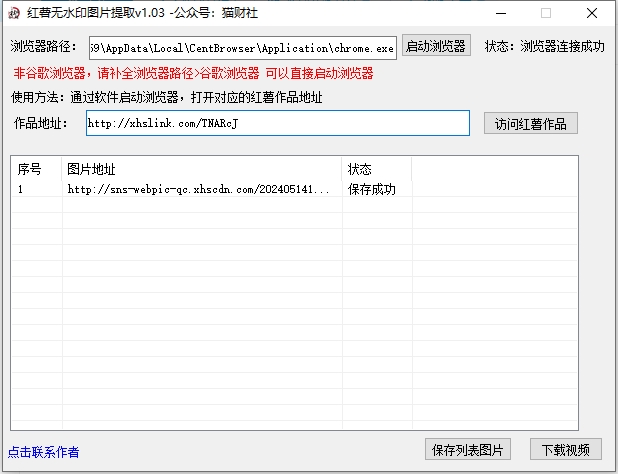618x474 pixels.
Task: Close the 红薯无水印图片提取 window
Action: pyautogui.click(x=592, y=13)
